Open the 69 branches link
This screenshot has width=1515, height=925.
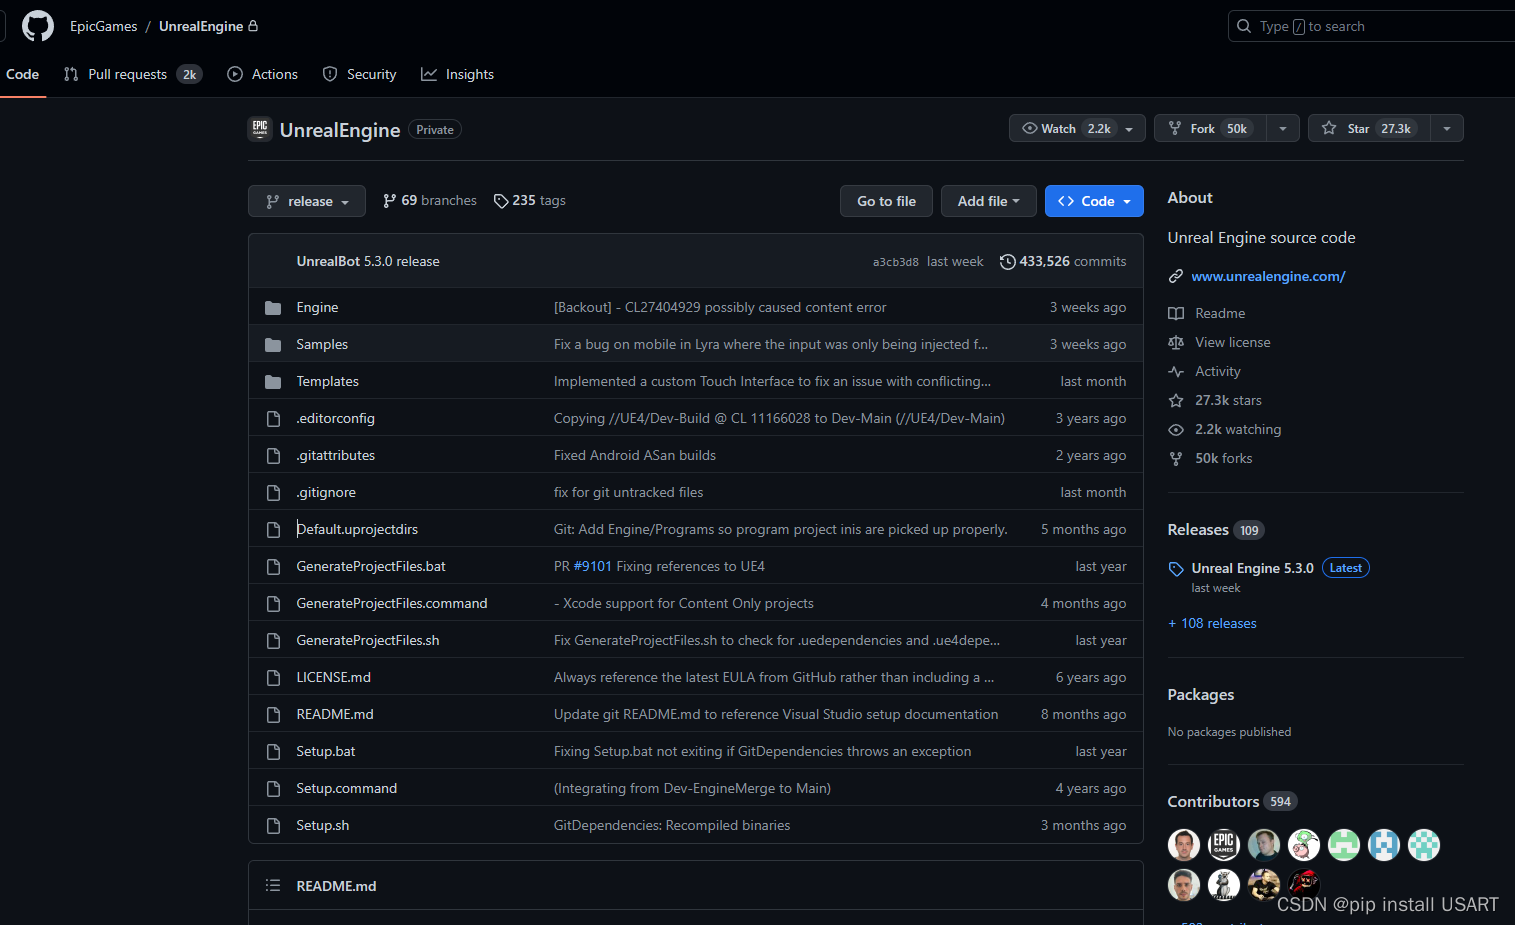(x=430, y=201)
